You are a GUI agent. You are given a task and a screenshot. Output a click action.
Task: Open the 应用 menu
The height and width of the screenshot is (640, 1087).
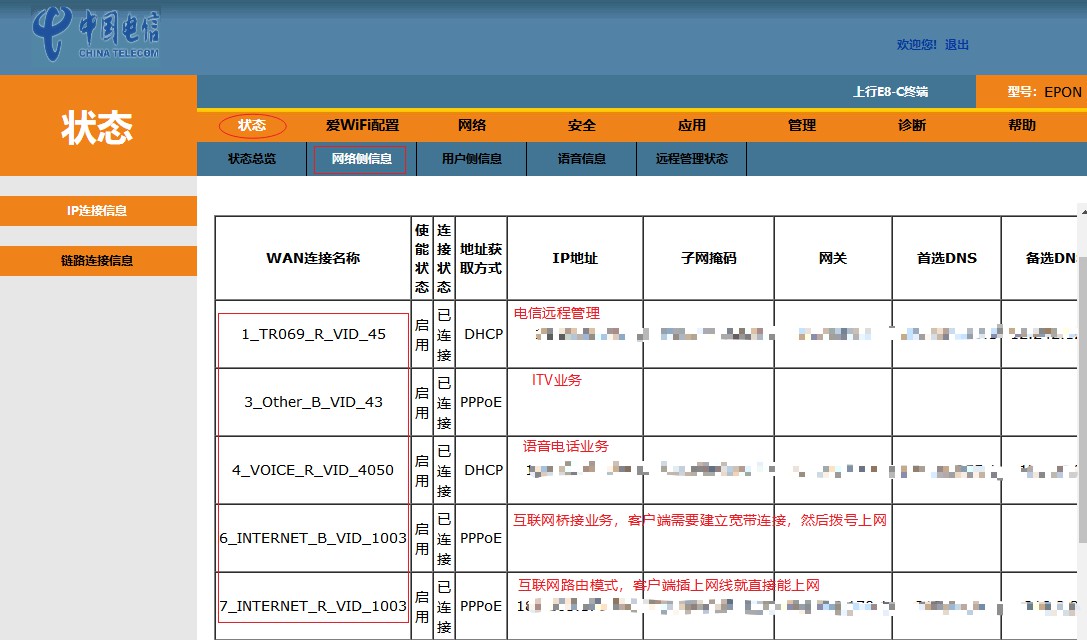coord(692,125)
